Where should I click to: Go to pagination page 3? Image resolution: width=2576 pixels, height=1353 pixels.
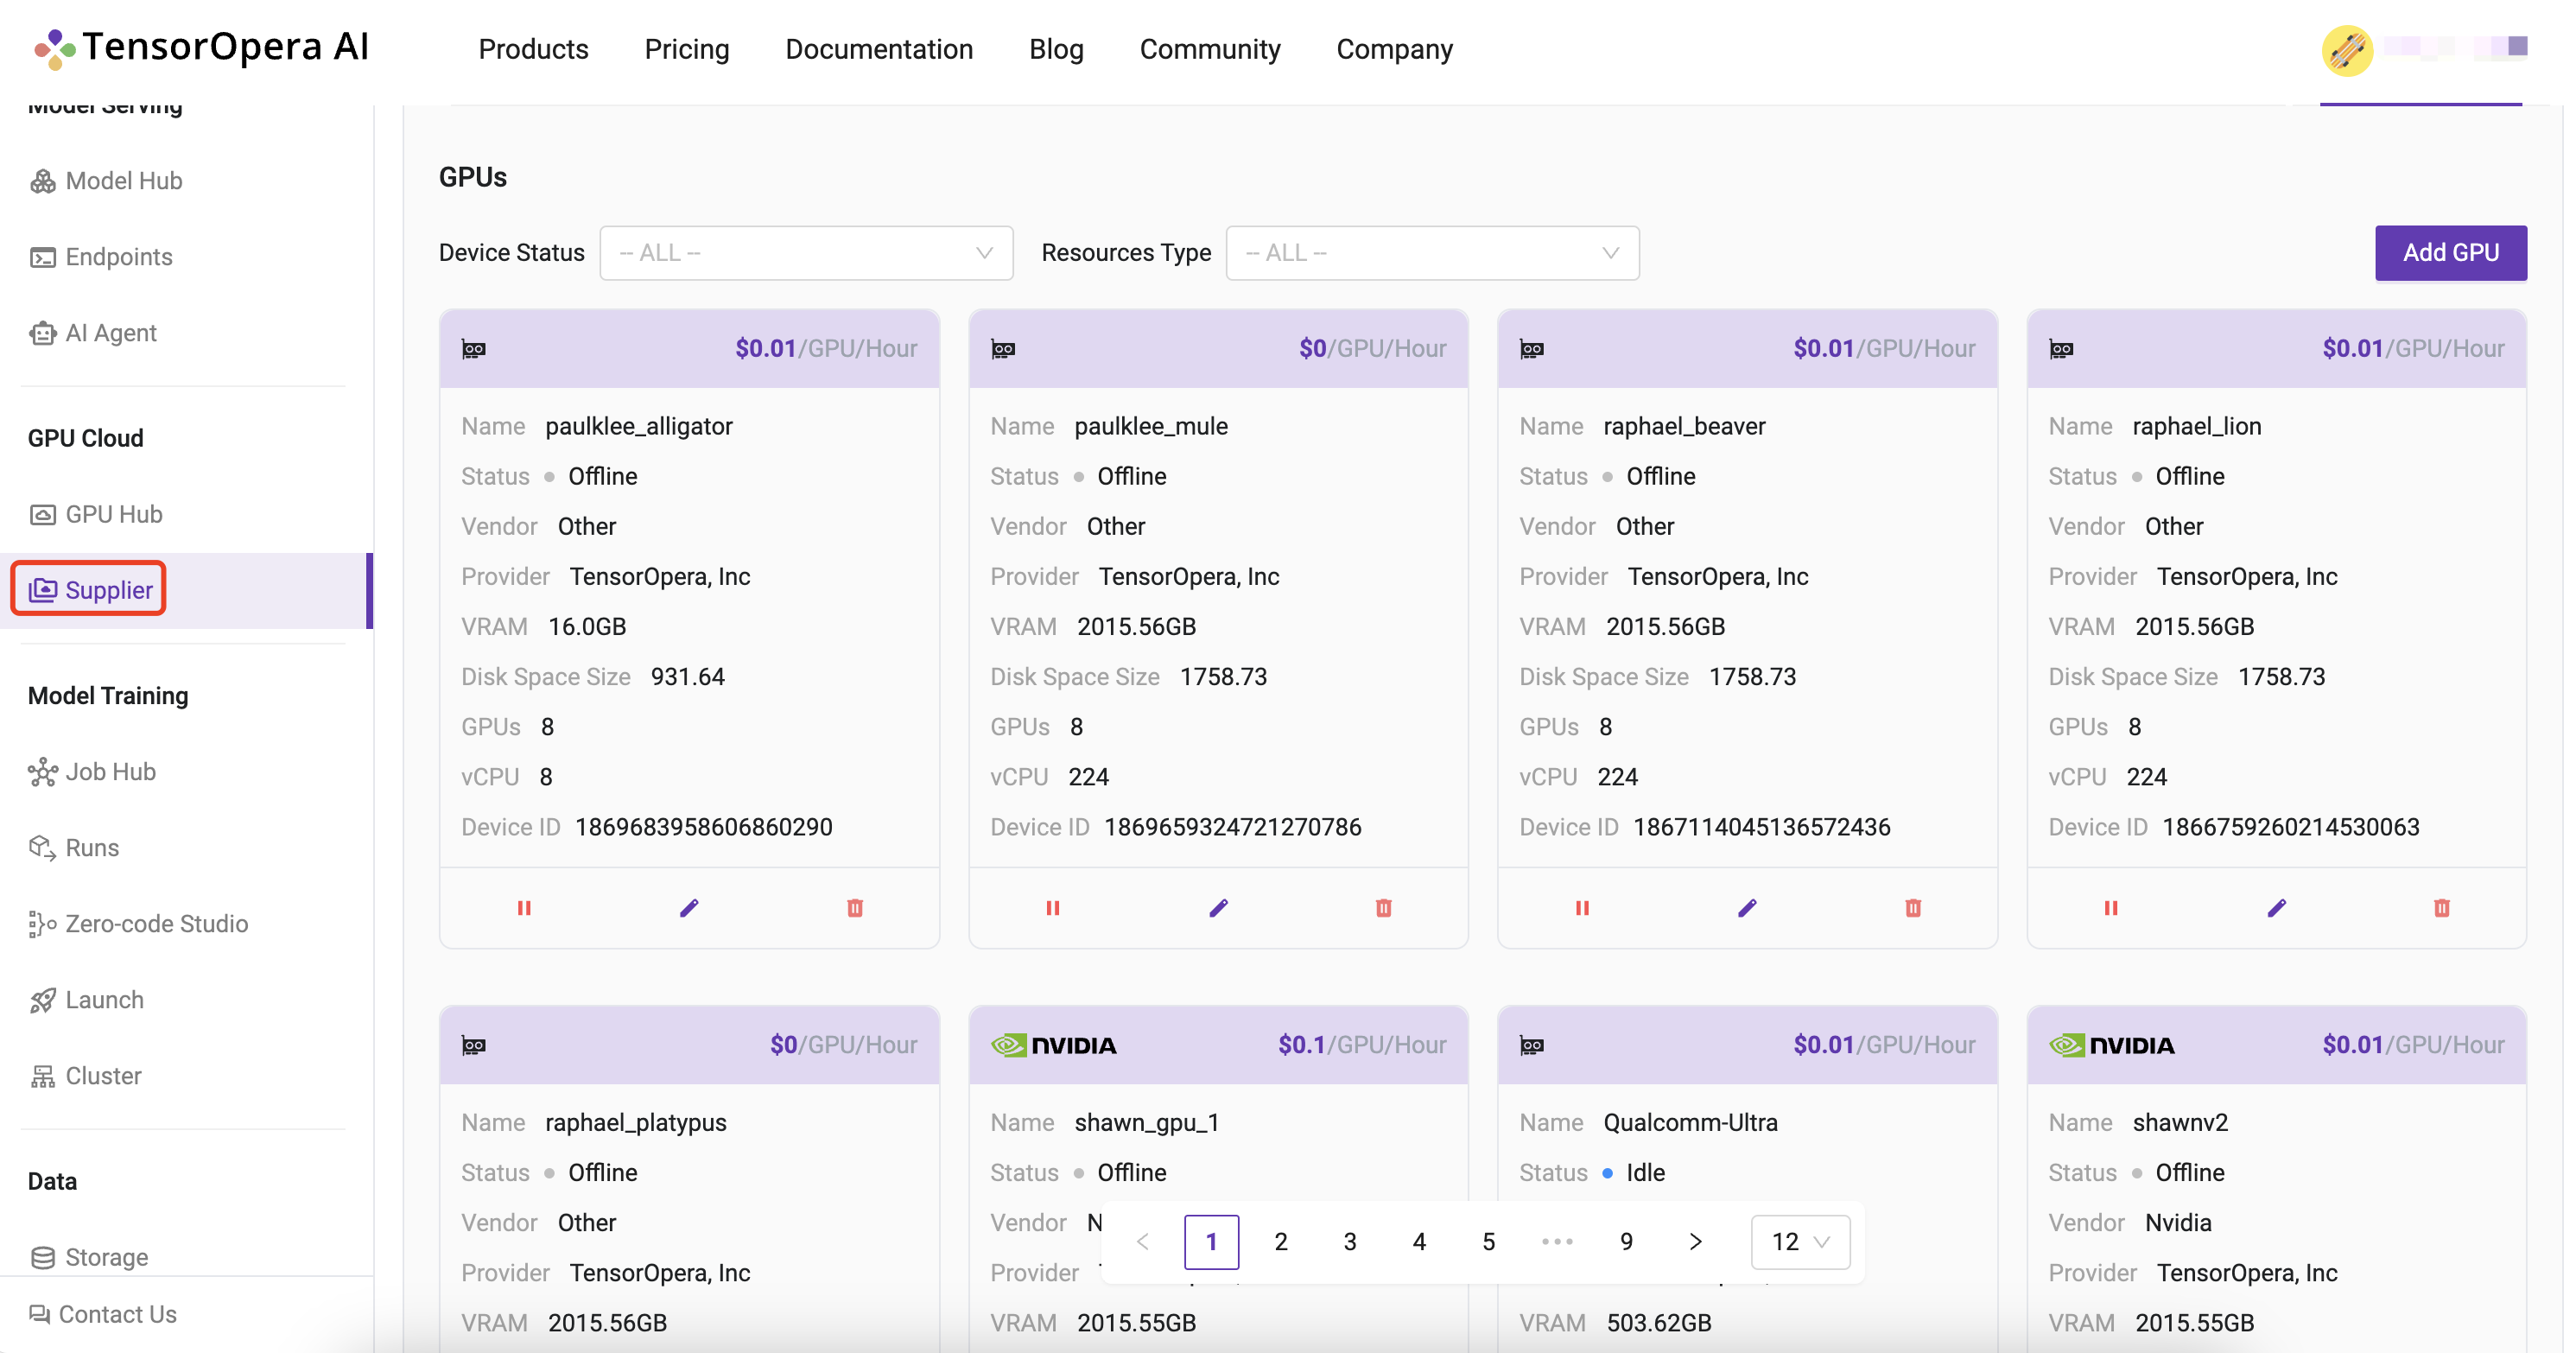[1350, 1242]
